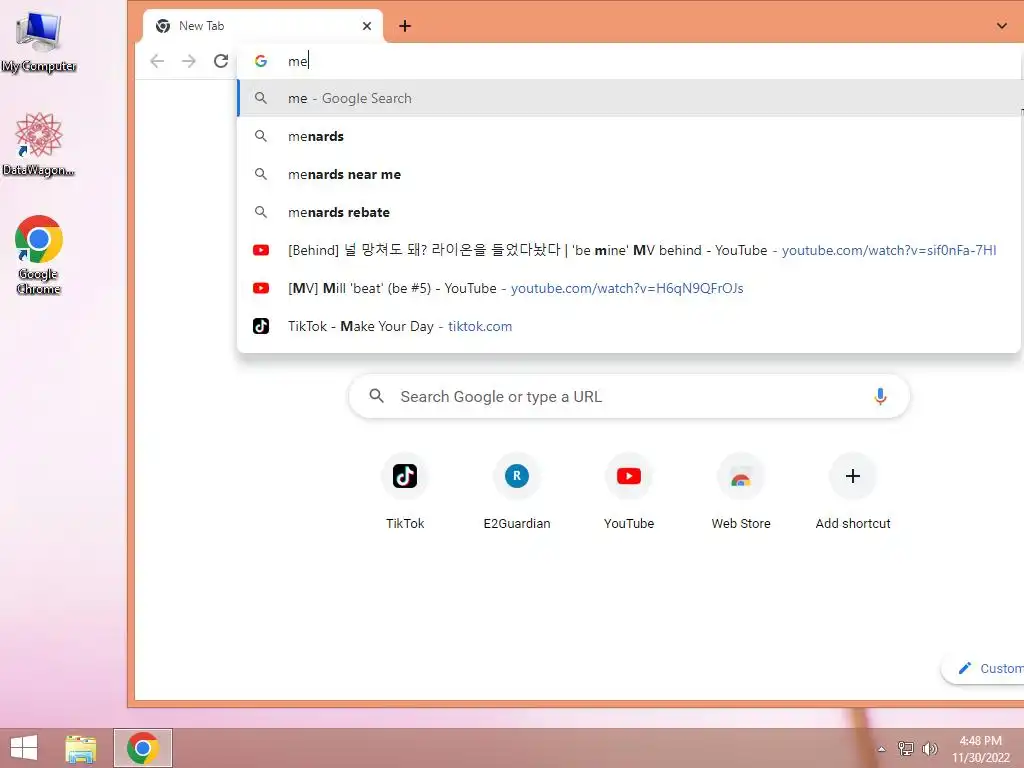Click in 'Search Google or type a URL' box
1024x768 pixels.
[x=630, y=396]
